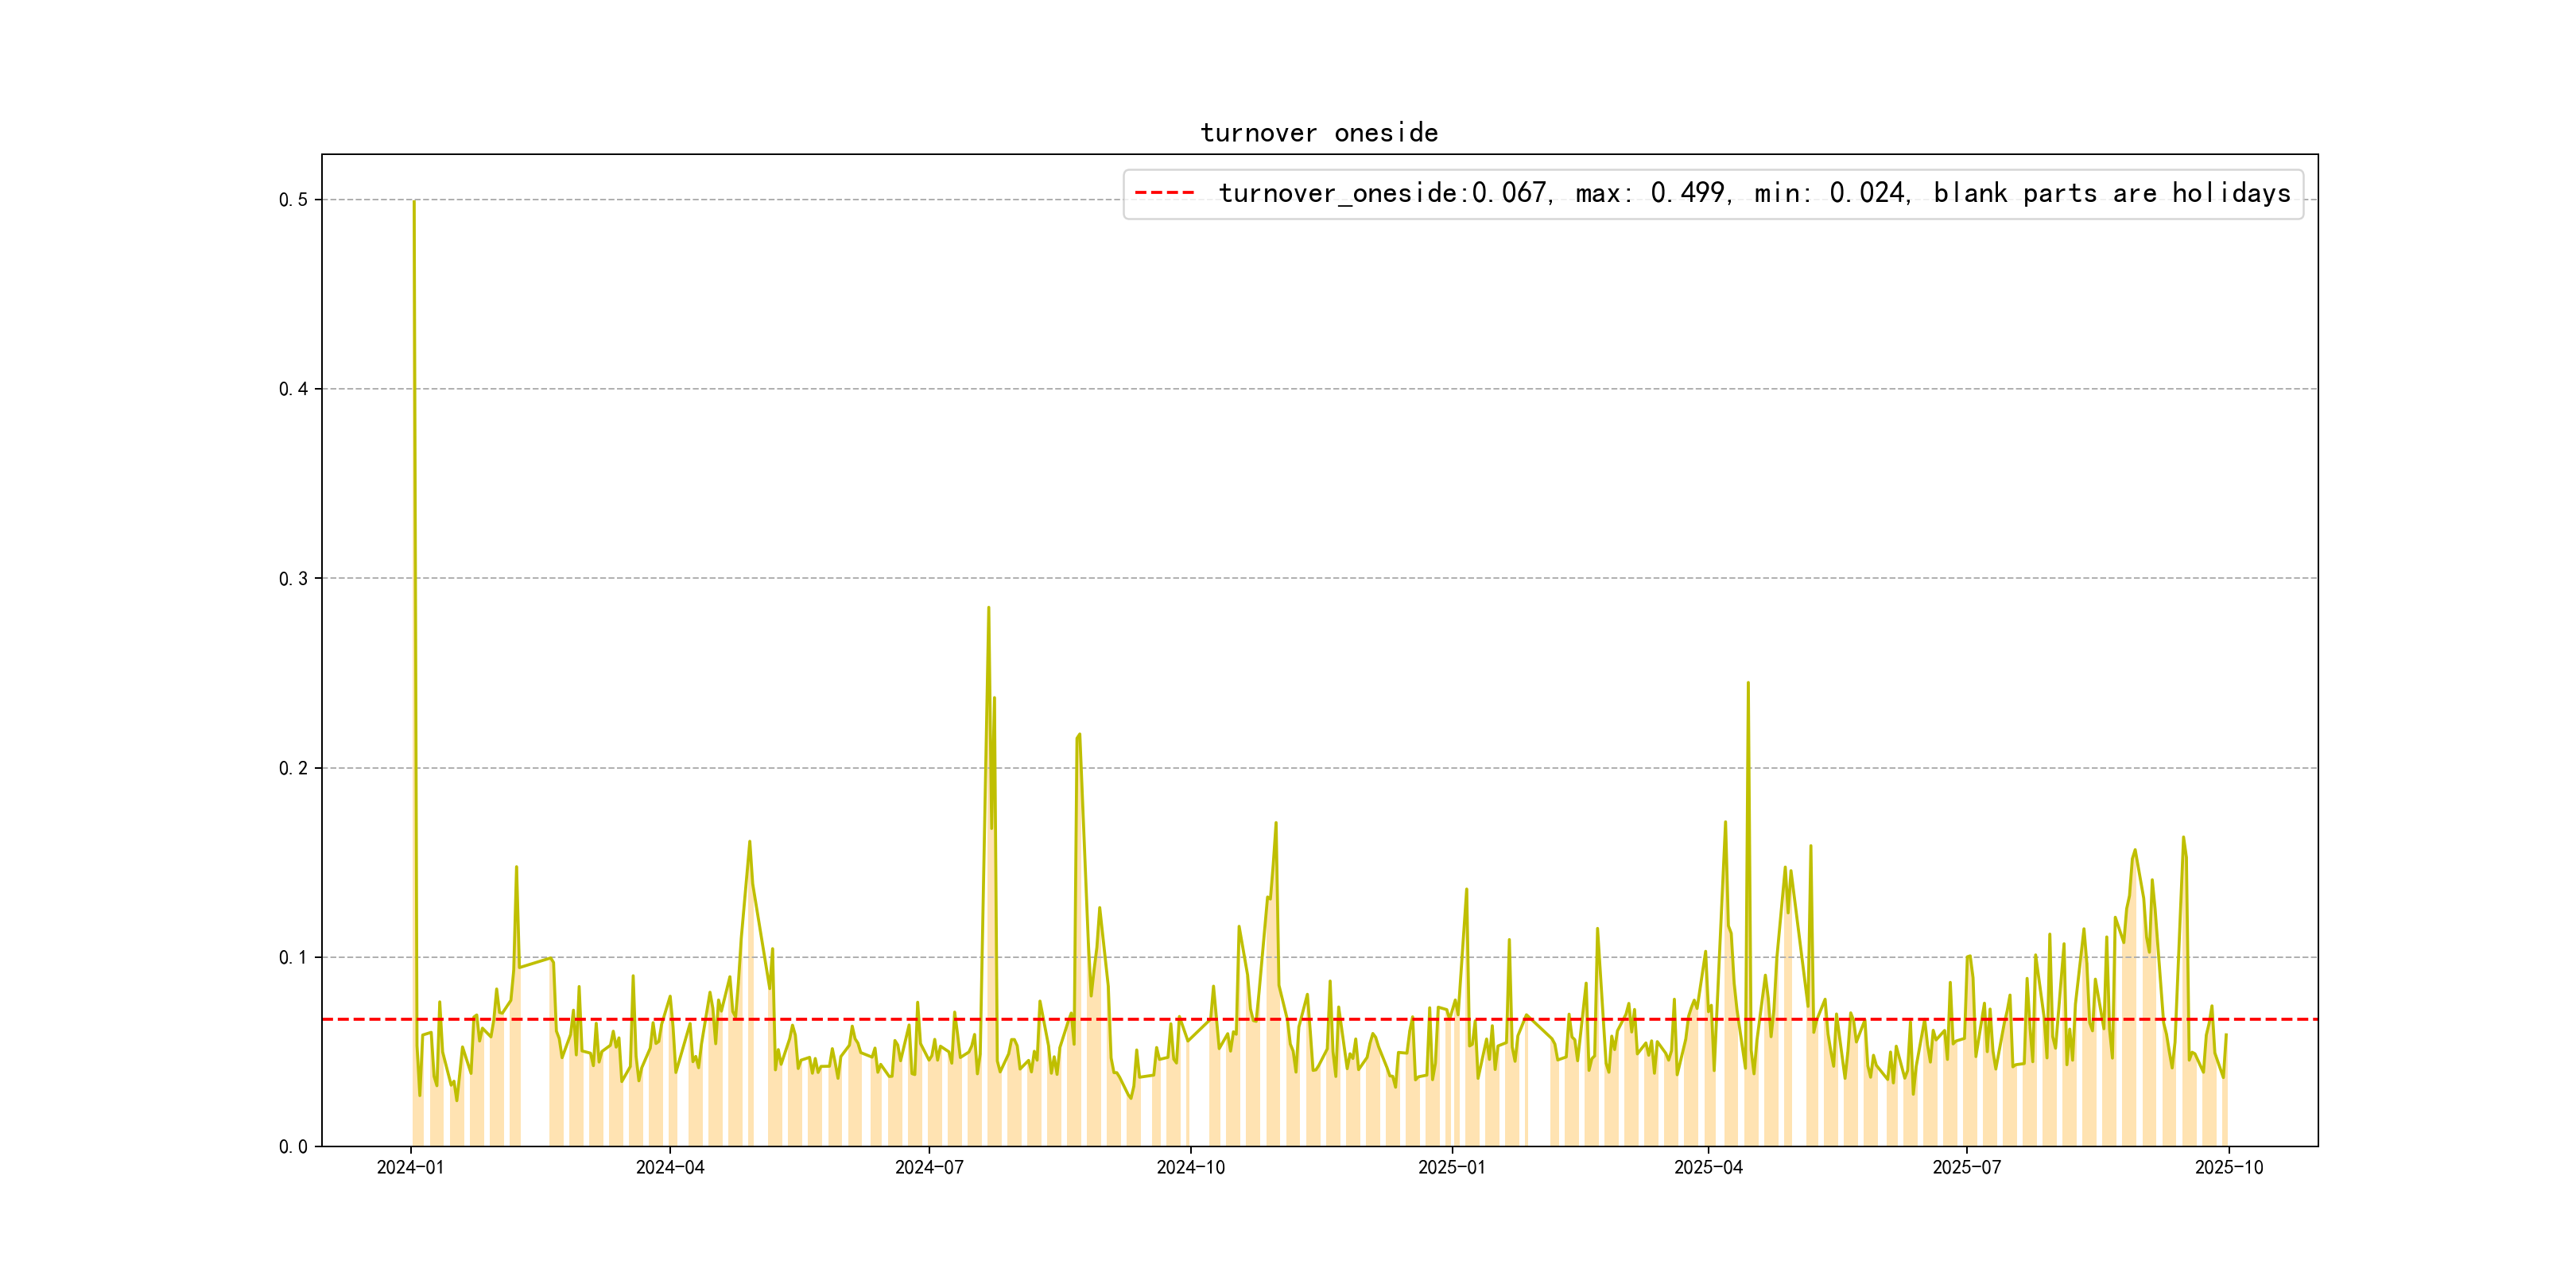Click the 2025-10 x-axis label

point(2228,1167)
